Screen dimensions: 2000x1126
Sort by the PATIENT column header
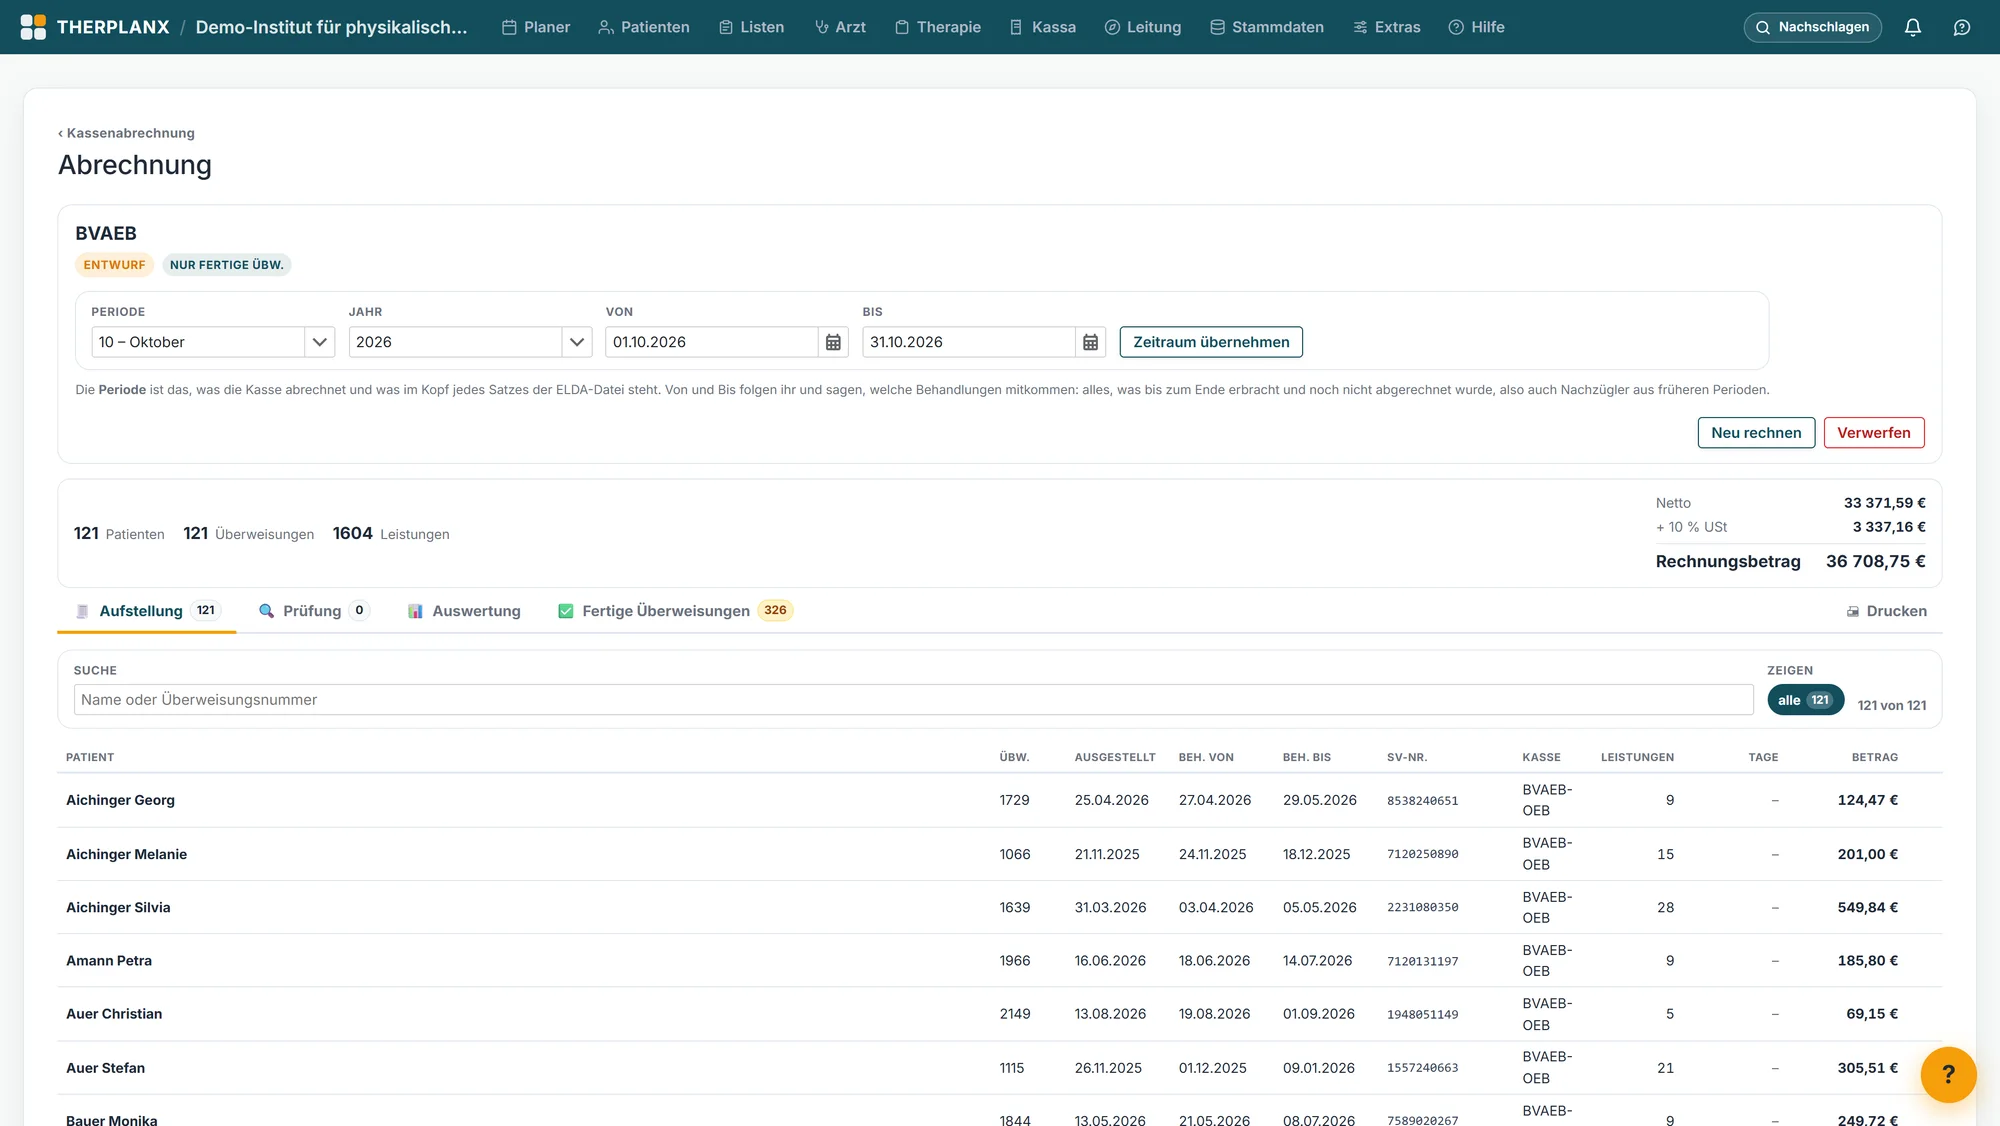coord(90,757)
